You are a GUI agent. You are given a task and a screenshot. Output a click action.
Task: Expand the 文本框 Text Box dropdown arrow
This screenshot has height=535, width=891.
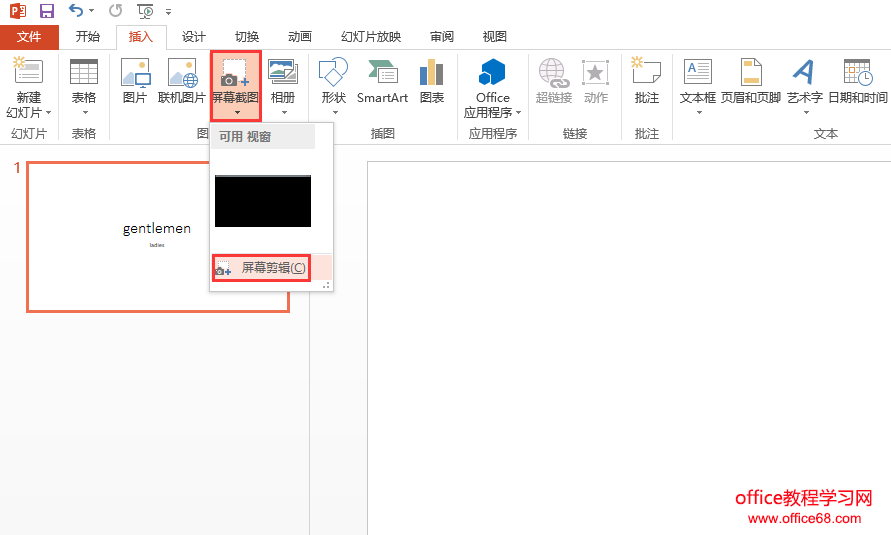700,112
